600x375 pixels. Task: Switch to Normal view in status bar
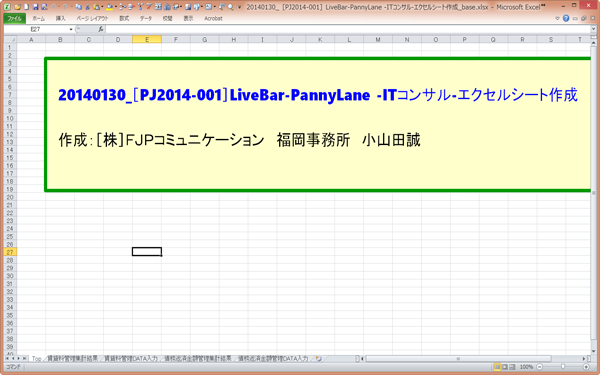tap(497, 367)
